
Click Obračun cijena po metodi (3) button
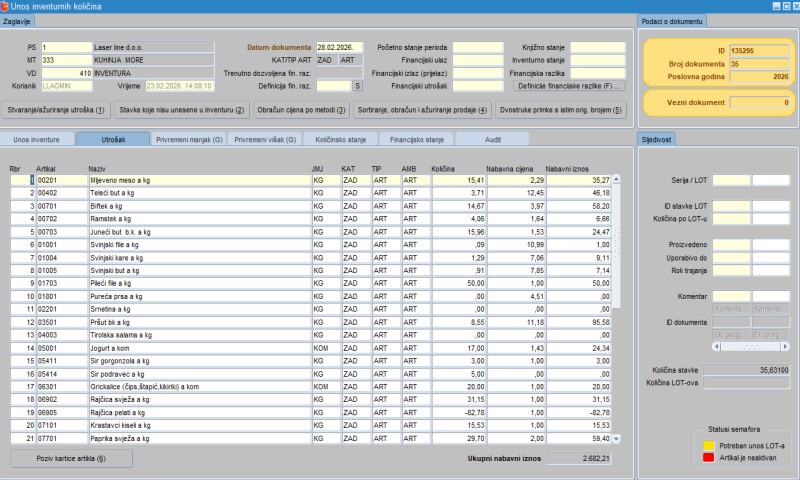[x=301, y=110]
